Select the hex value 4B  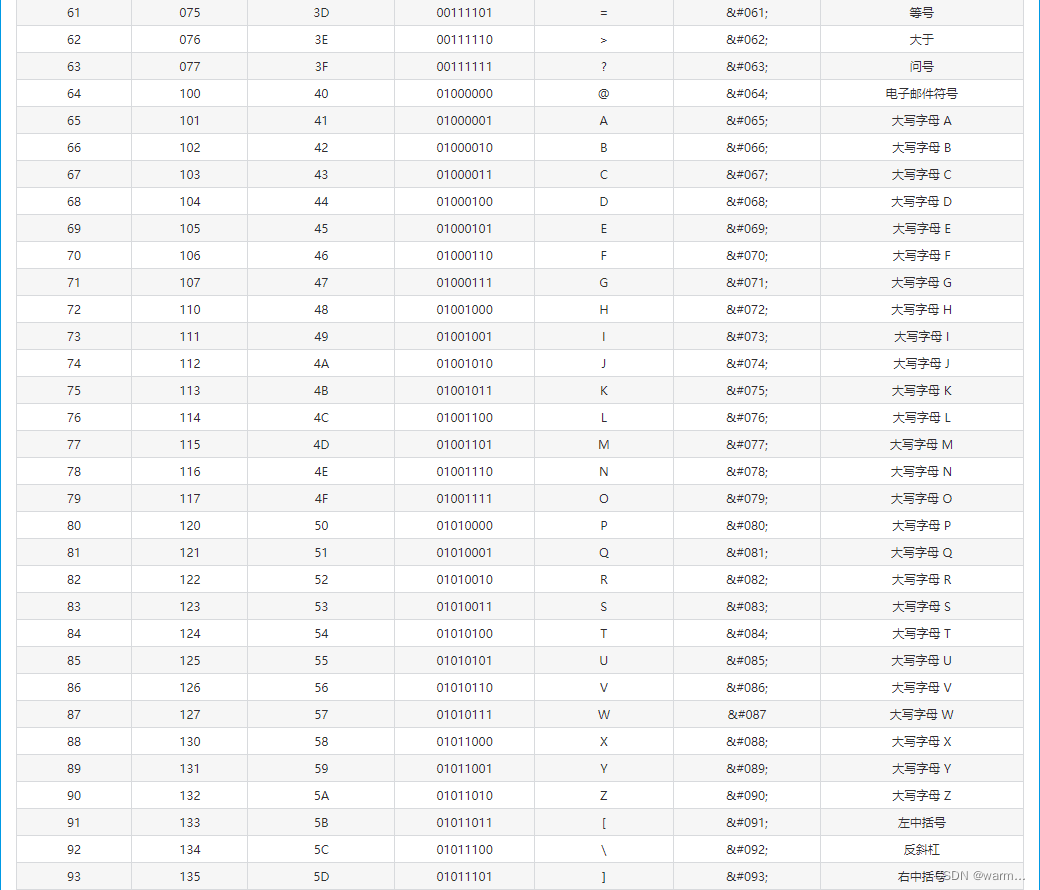[x=321, y=391]
